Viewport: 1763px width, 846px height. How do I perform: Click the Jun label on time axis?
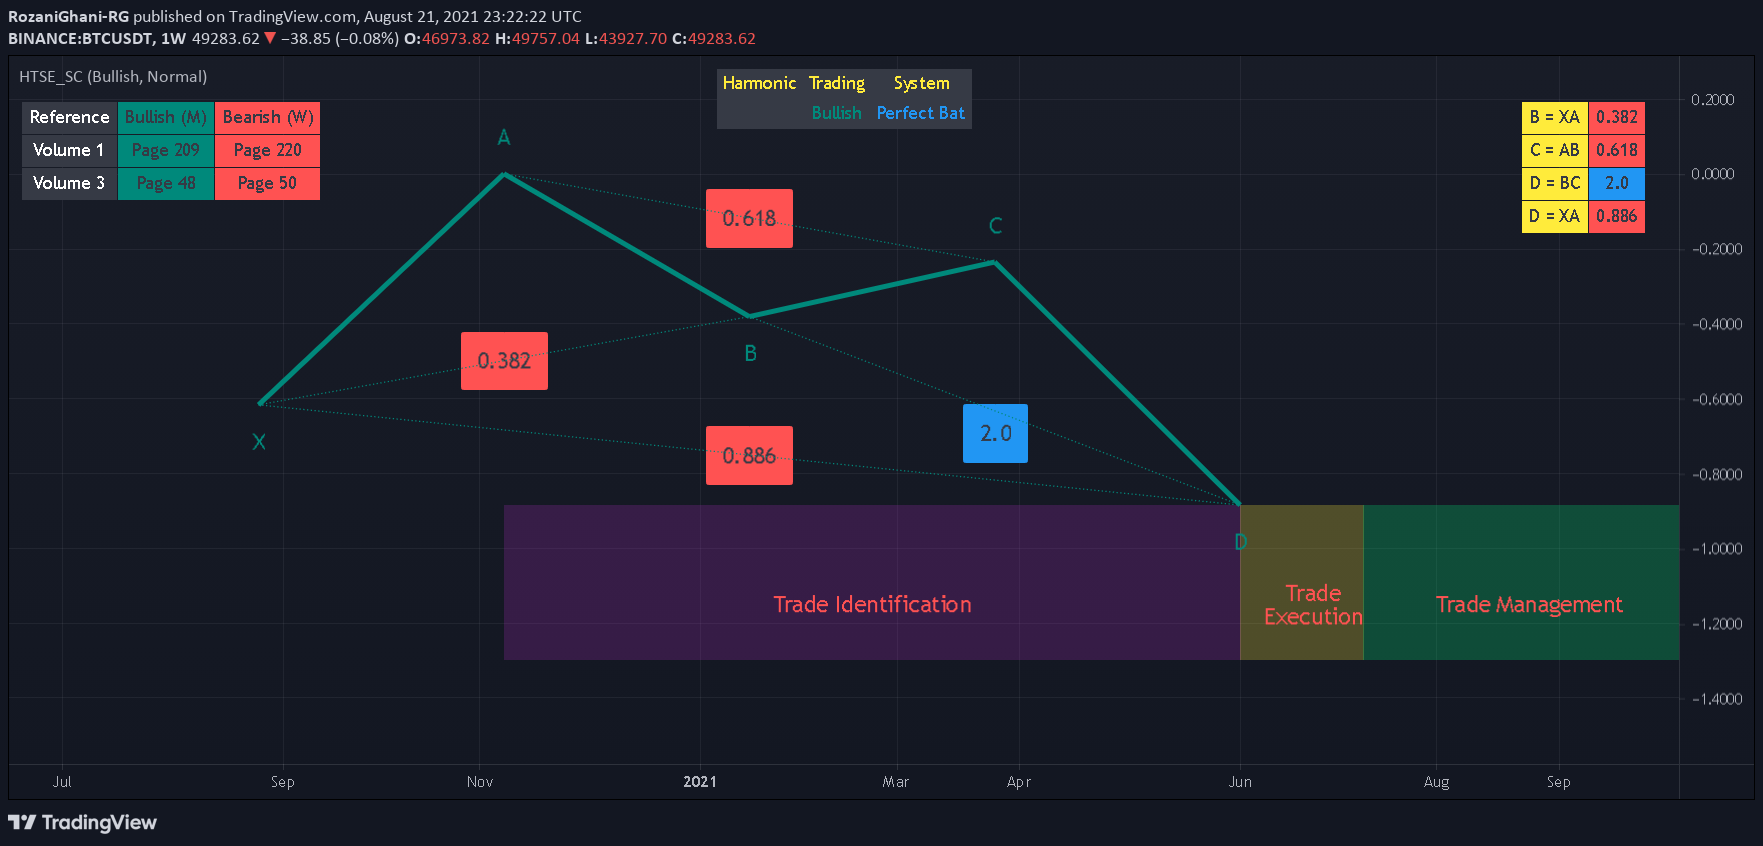pyautogui.click(x=1240, y=782)
